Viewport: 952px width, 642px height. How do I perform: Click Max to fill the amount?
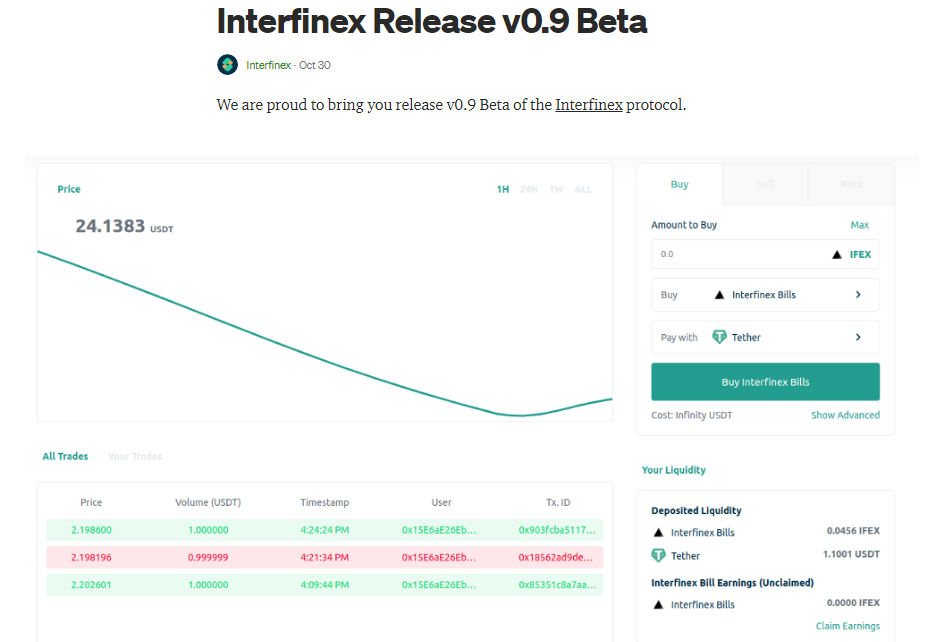pos(859,225)
